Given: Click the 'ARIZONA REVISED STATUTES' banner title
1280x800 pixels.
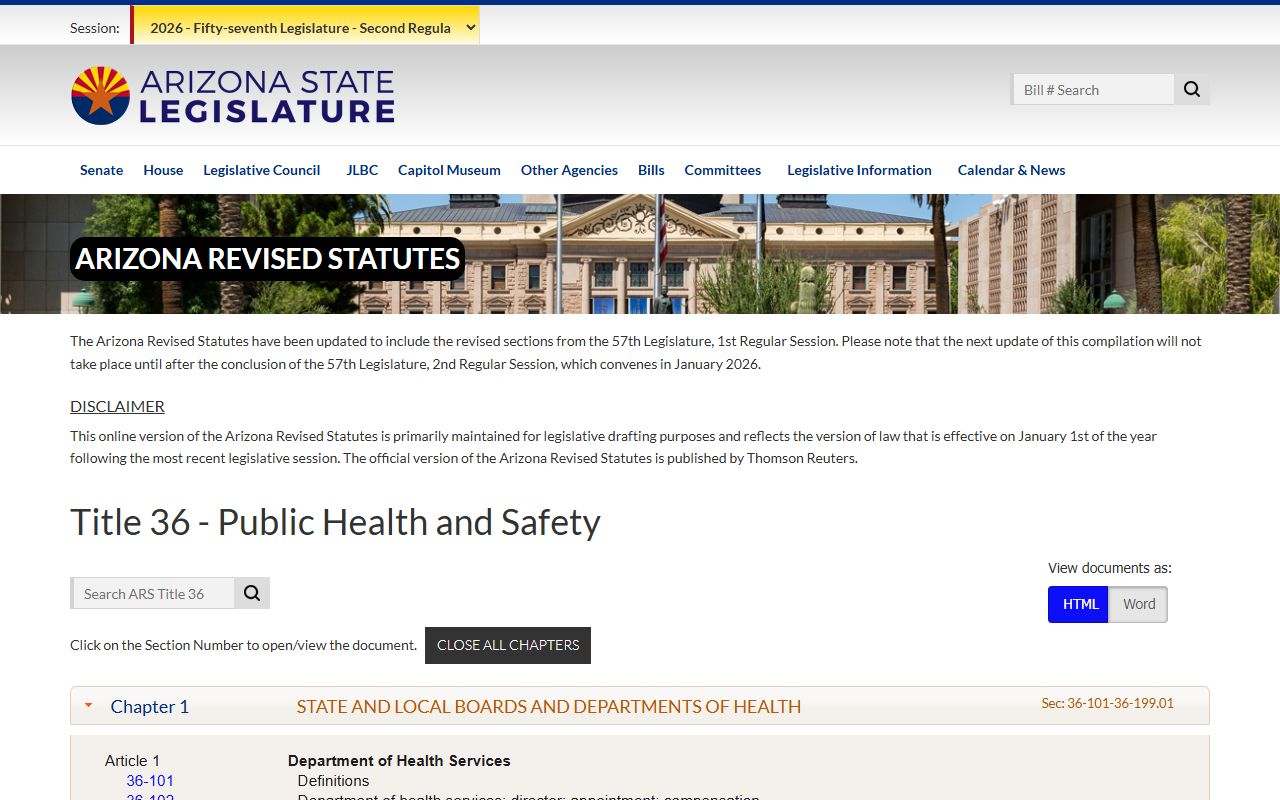Looking at the screenshot, I should pos(268,259).
